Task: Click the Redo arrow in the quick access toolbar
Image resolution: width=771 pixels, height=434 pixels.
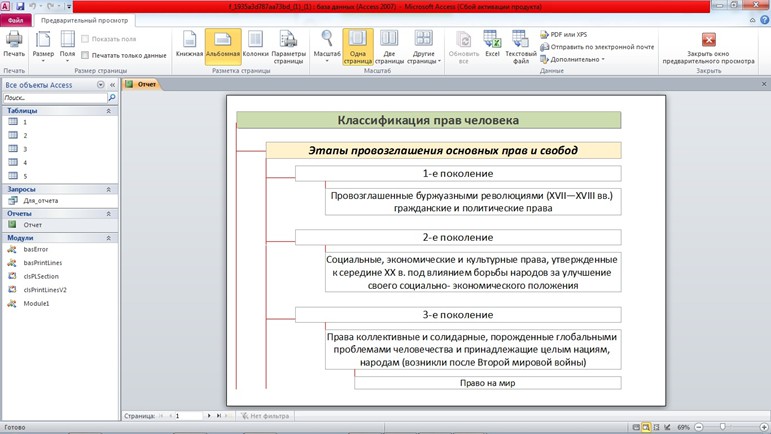Action: coord(51,6)
